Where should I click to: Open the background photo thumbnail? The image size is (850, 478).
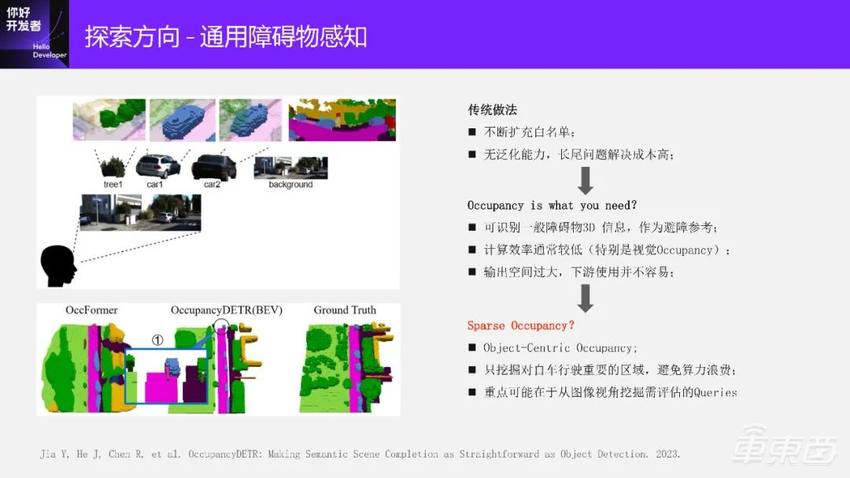click(289, 167)
